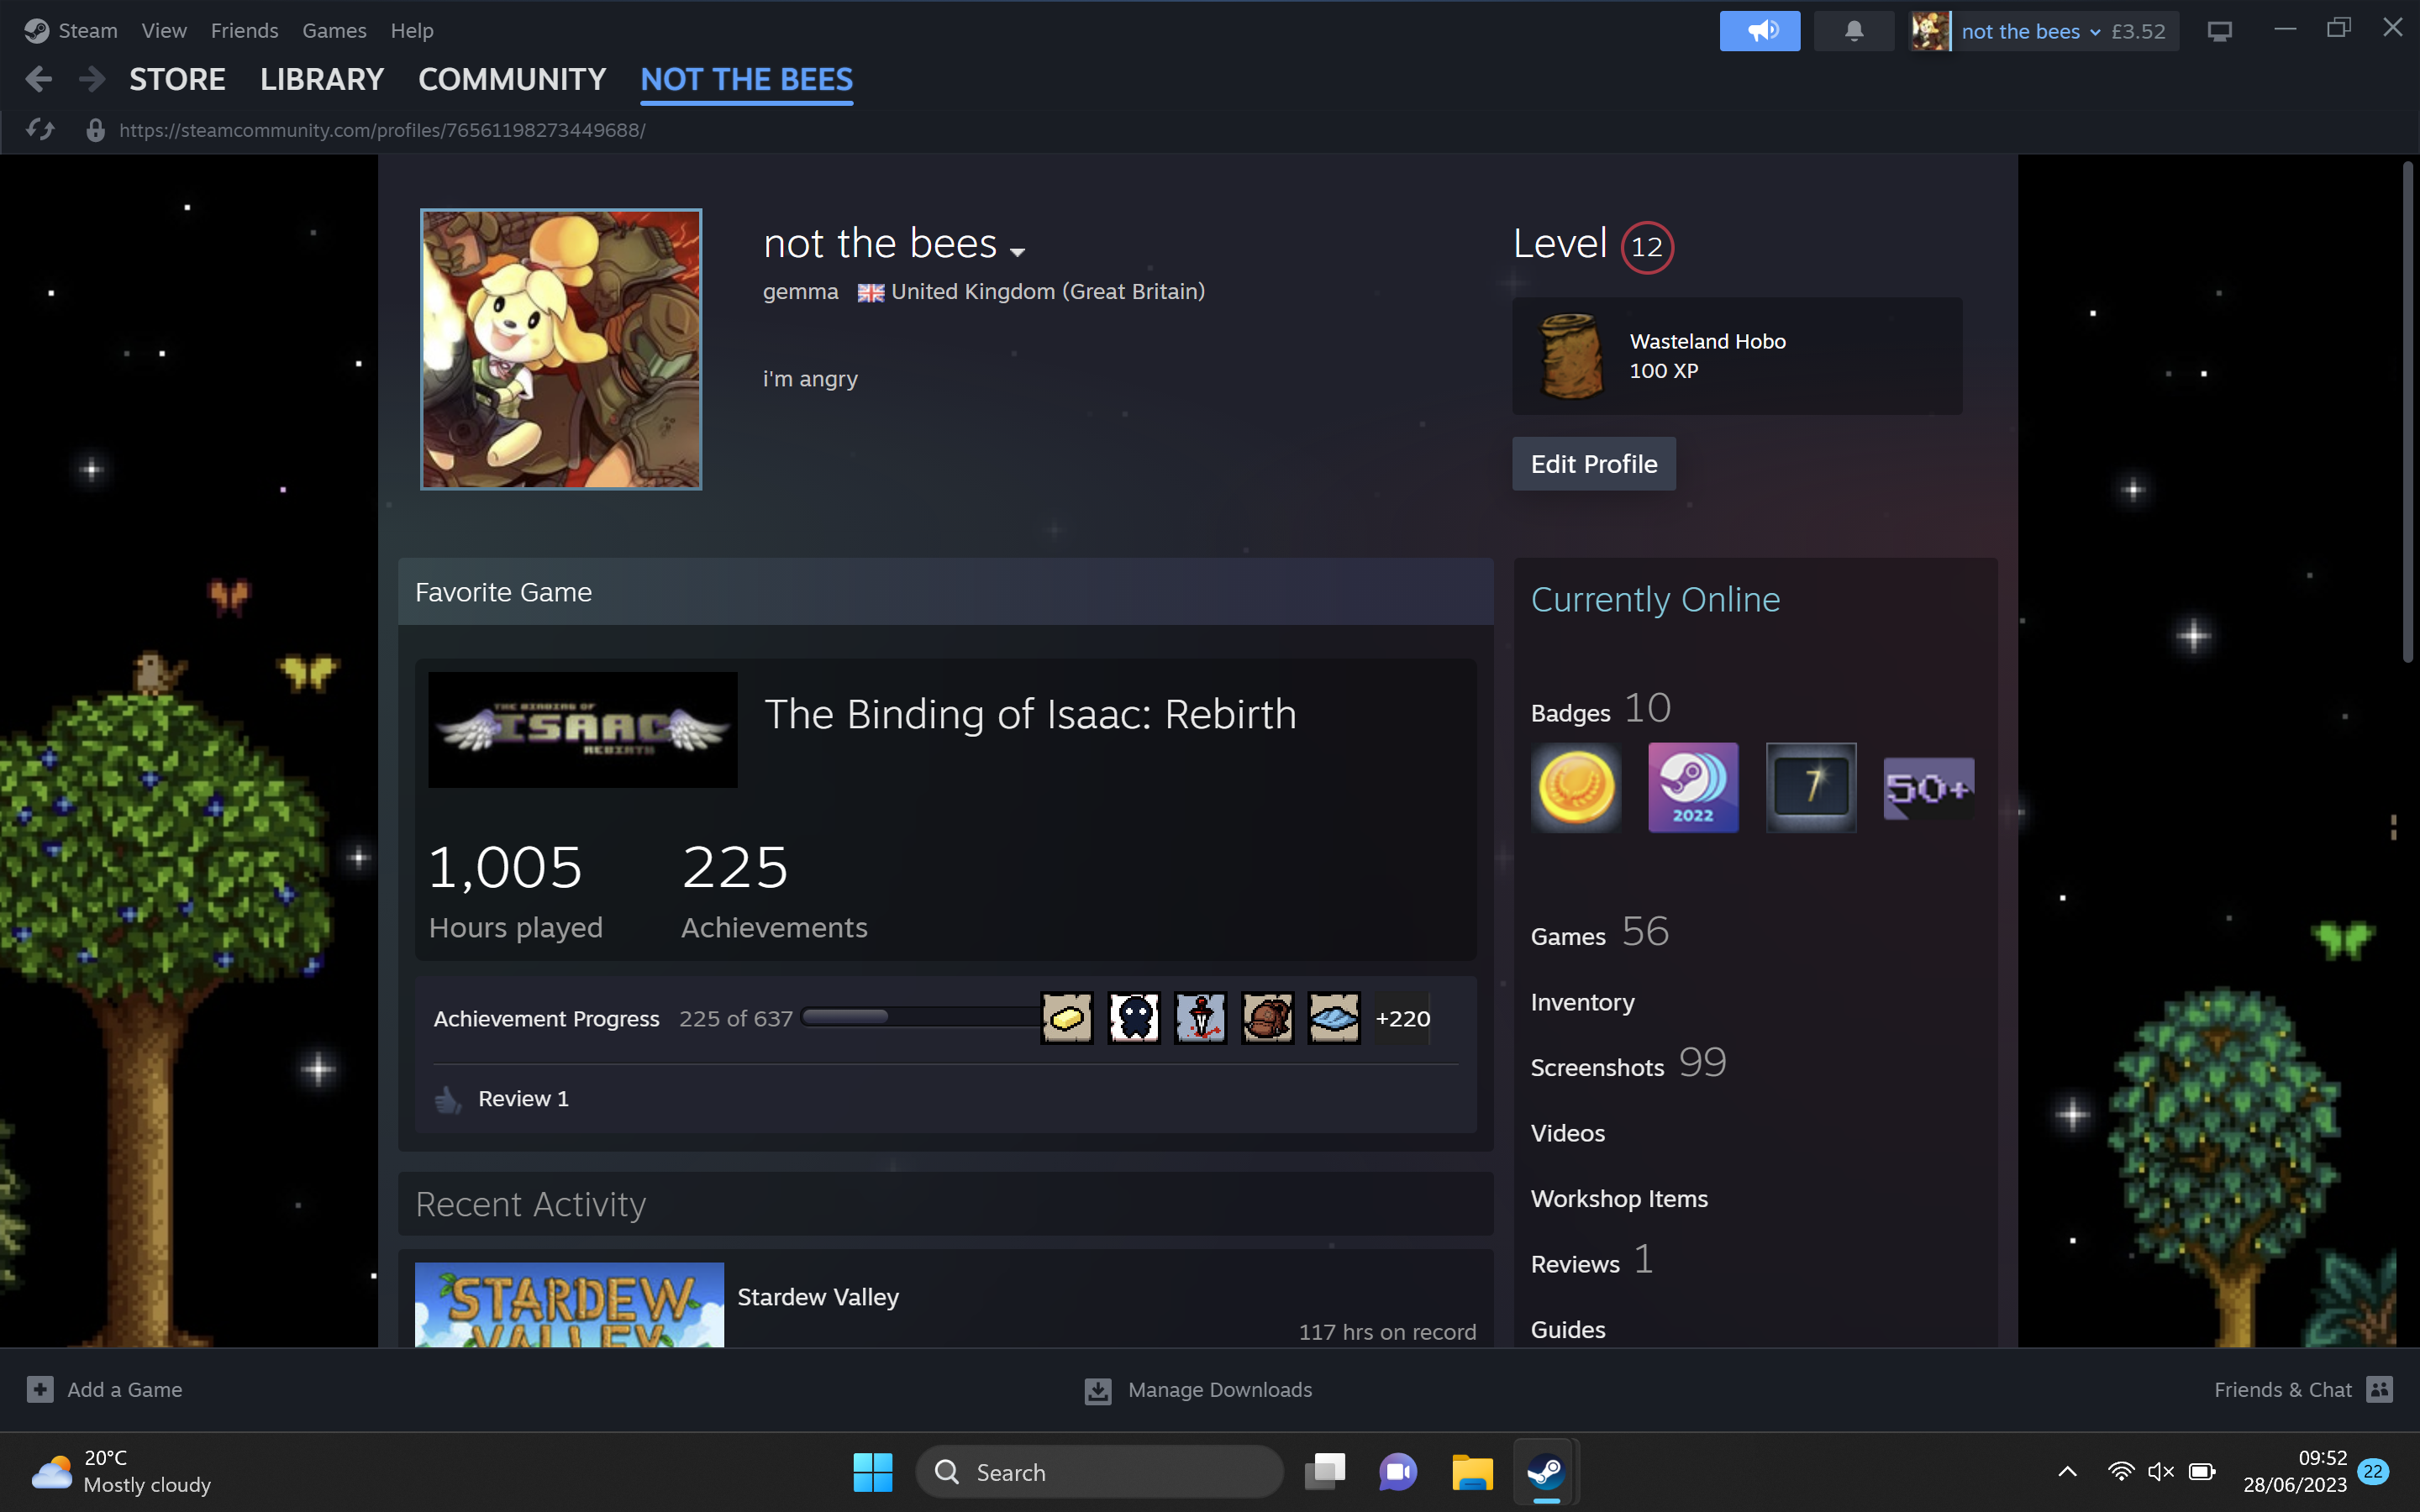Viewport: 2420px width, 1512px height.
Task: Click the gold bar achievement icon
Action: pyautogui.click(x=1067, y=1018)
